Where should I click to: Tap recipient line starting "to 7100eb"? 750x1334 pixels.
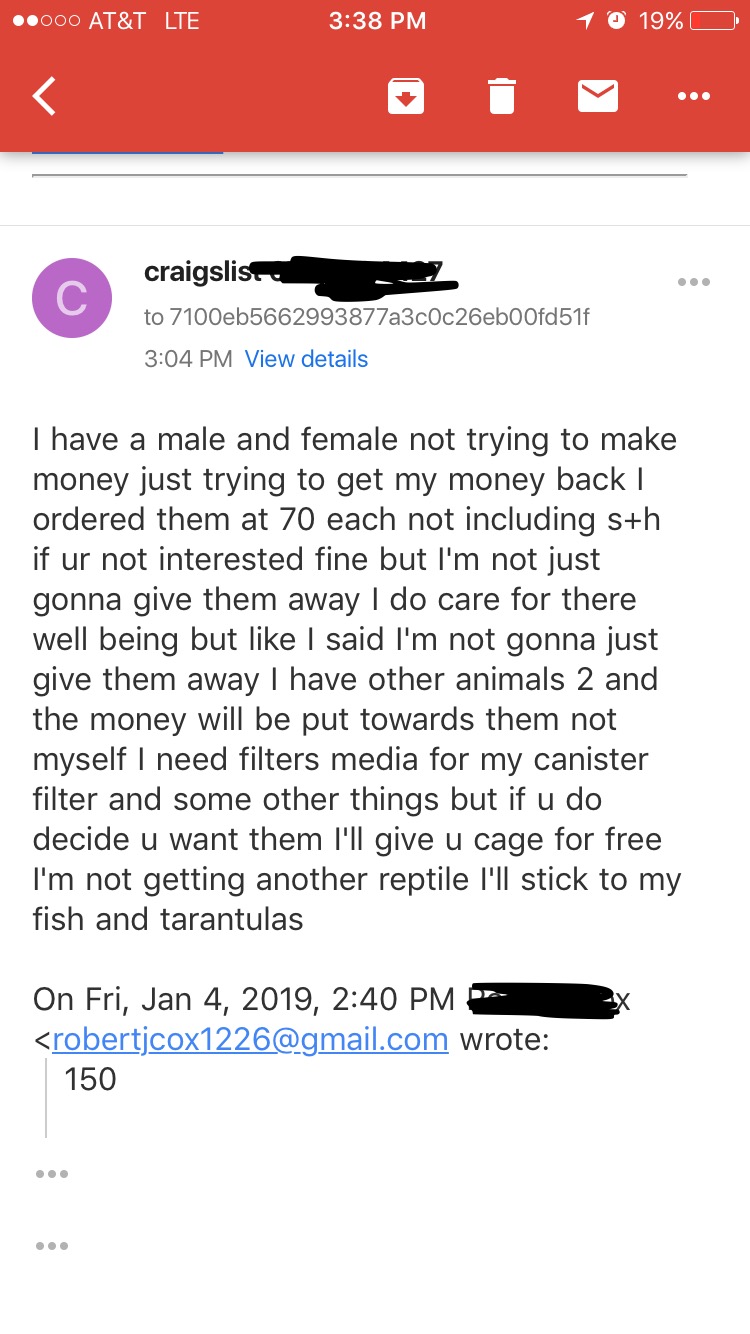click(366, 317)
